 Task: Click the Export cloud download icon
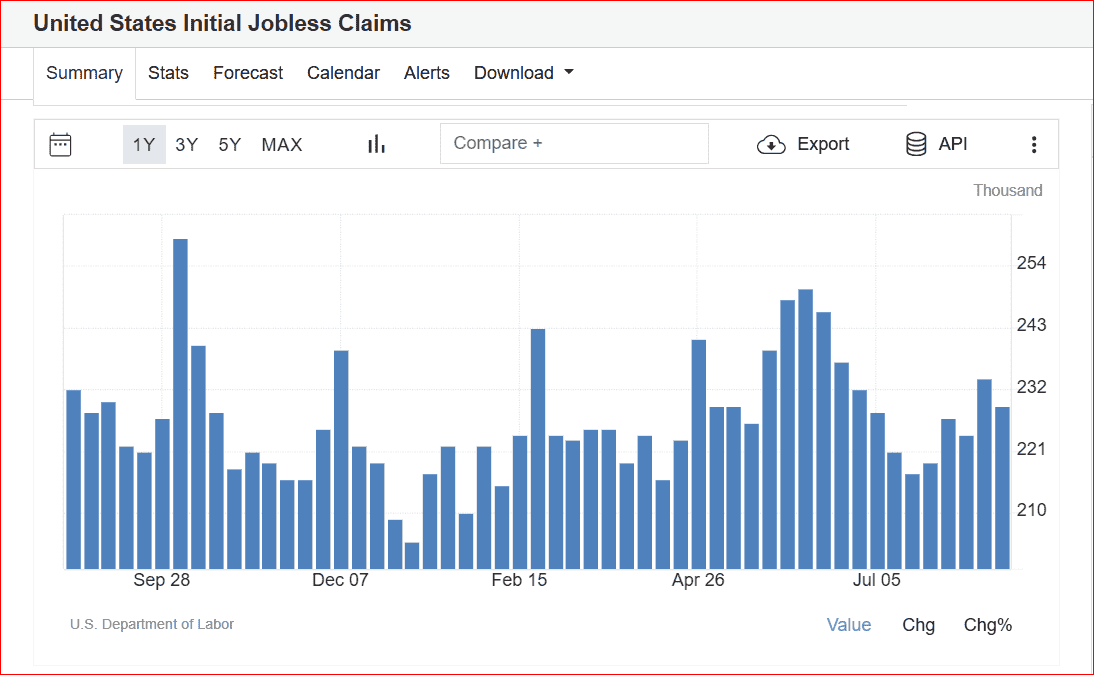771,145
